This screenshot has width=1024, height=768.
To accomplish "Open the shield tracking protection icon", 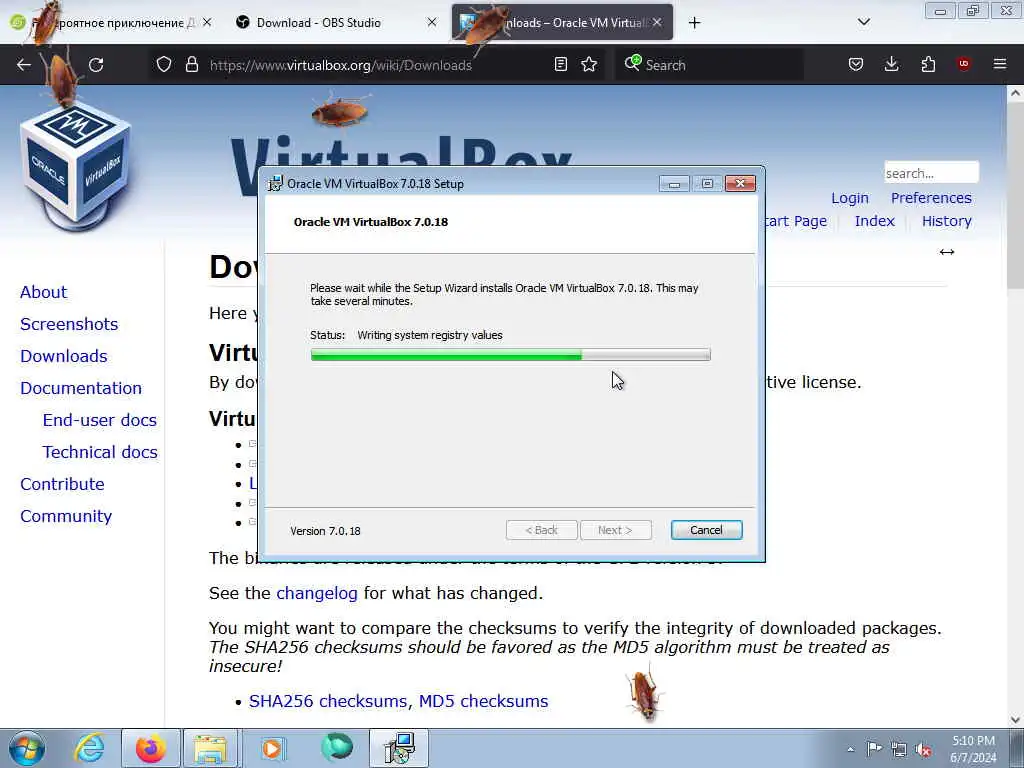I will click(x=164, y=64).
